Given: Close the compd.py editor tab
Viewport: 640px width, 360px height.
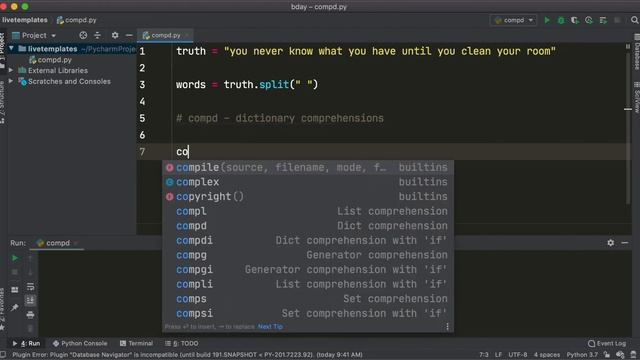Looking at the screenshot, I should (x=187, y=36).
